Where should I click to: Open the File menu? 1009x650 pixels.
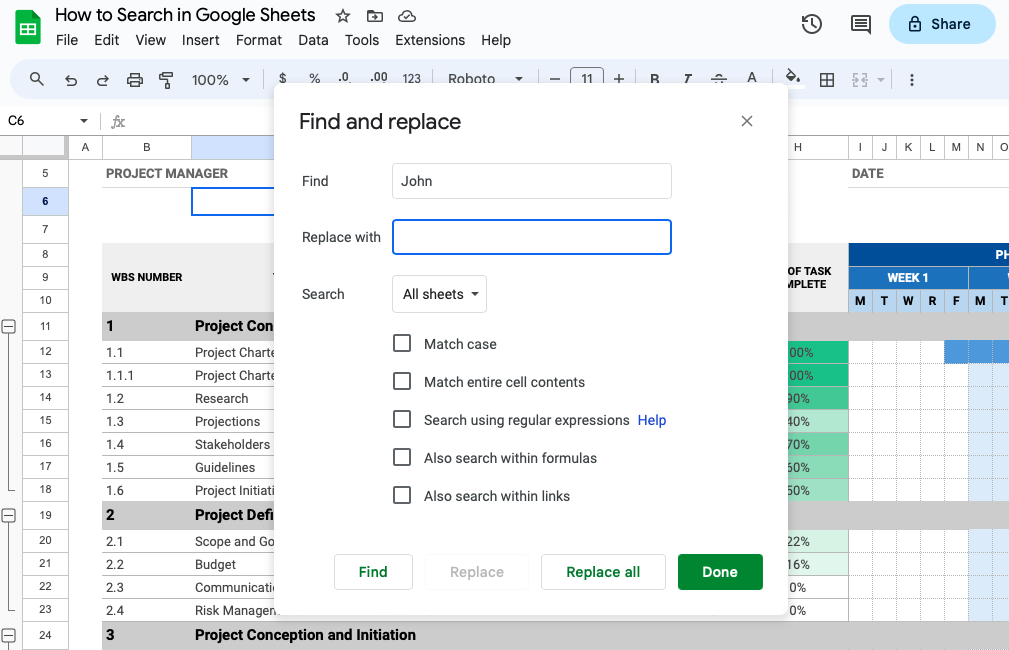(67, 40)
